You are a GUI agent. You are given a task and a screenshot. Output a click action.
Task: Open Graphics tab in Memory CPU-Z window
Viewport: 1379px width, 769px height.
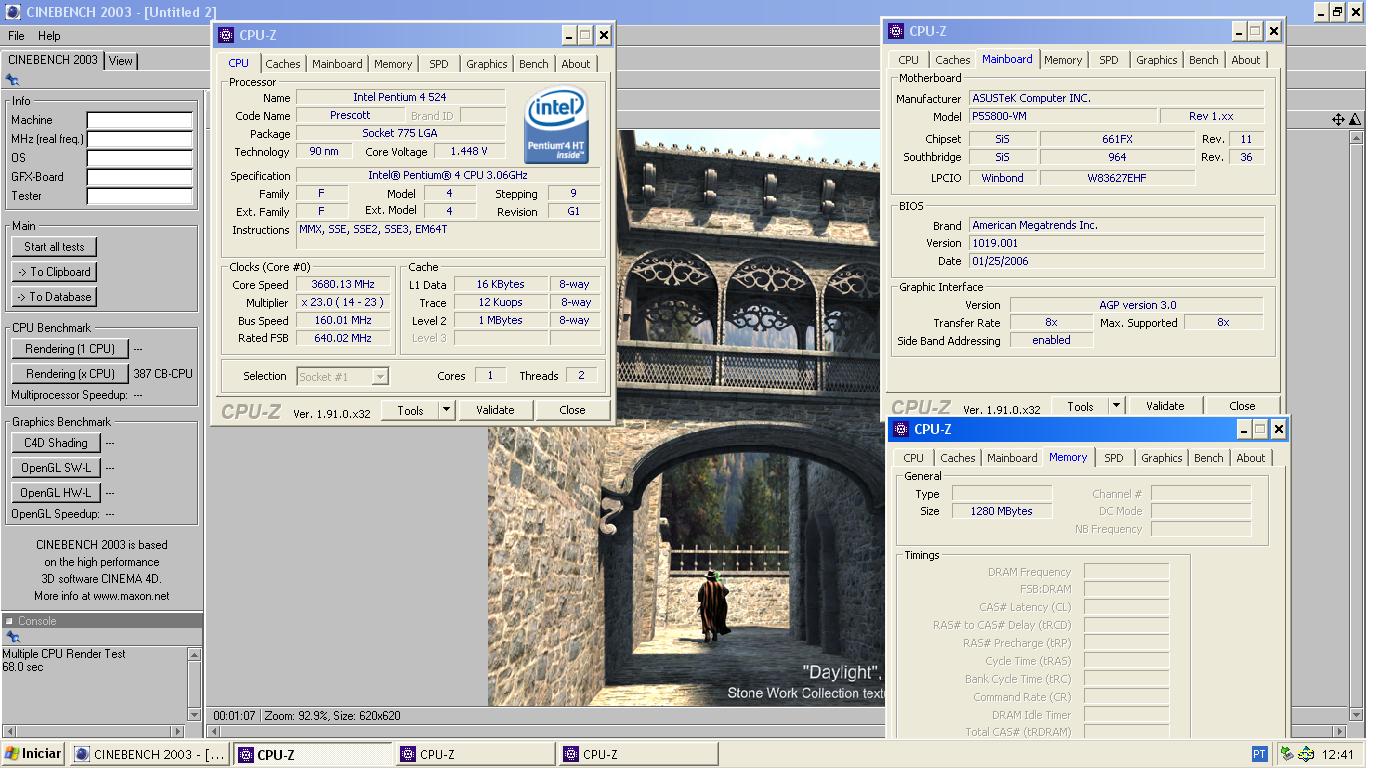click(1162, 458)
